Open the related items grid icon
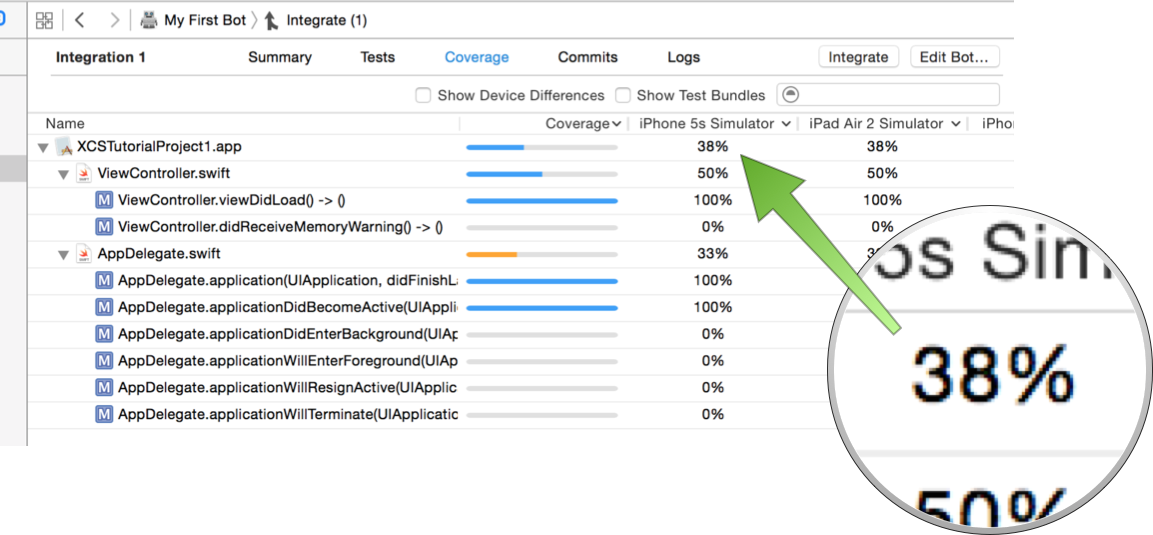Viewport: 1153px width, 535px height. (44, 21)
